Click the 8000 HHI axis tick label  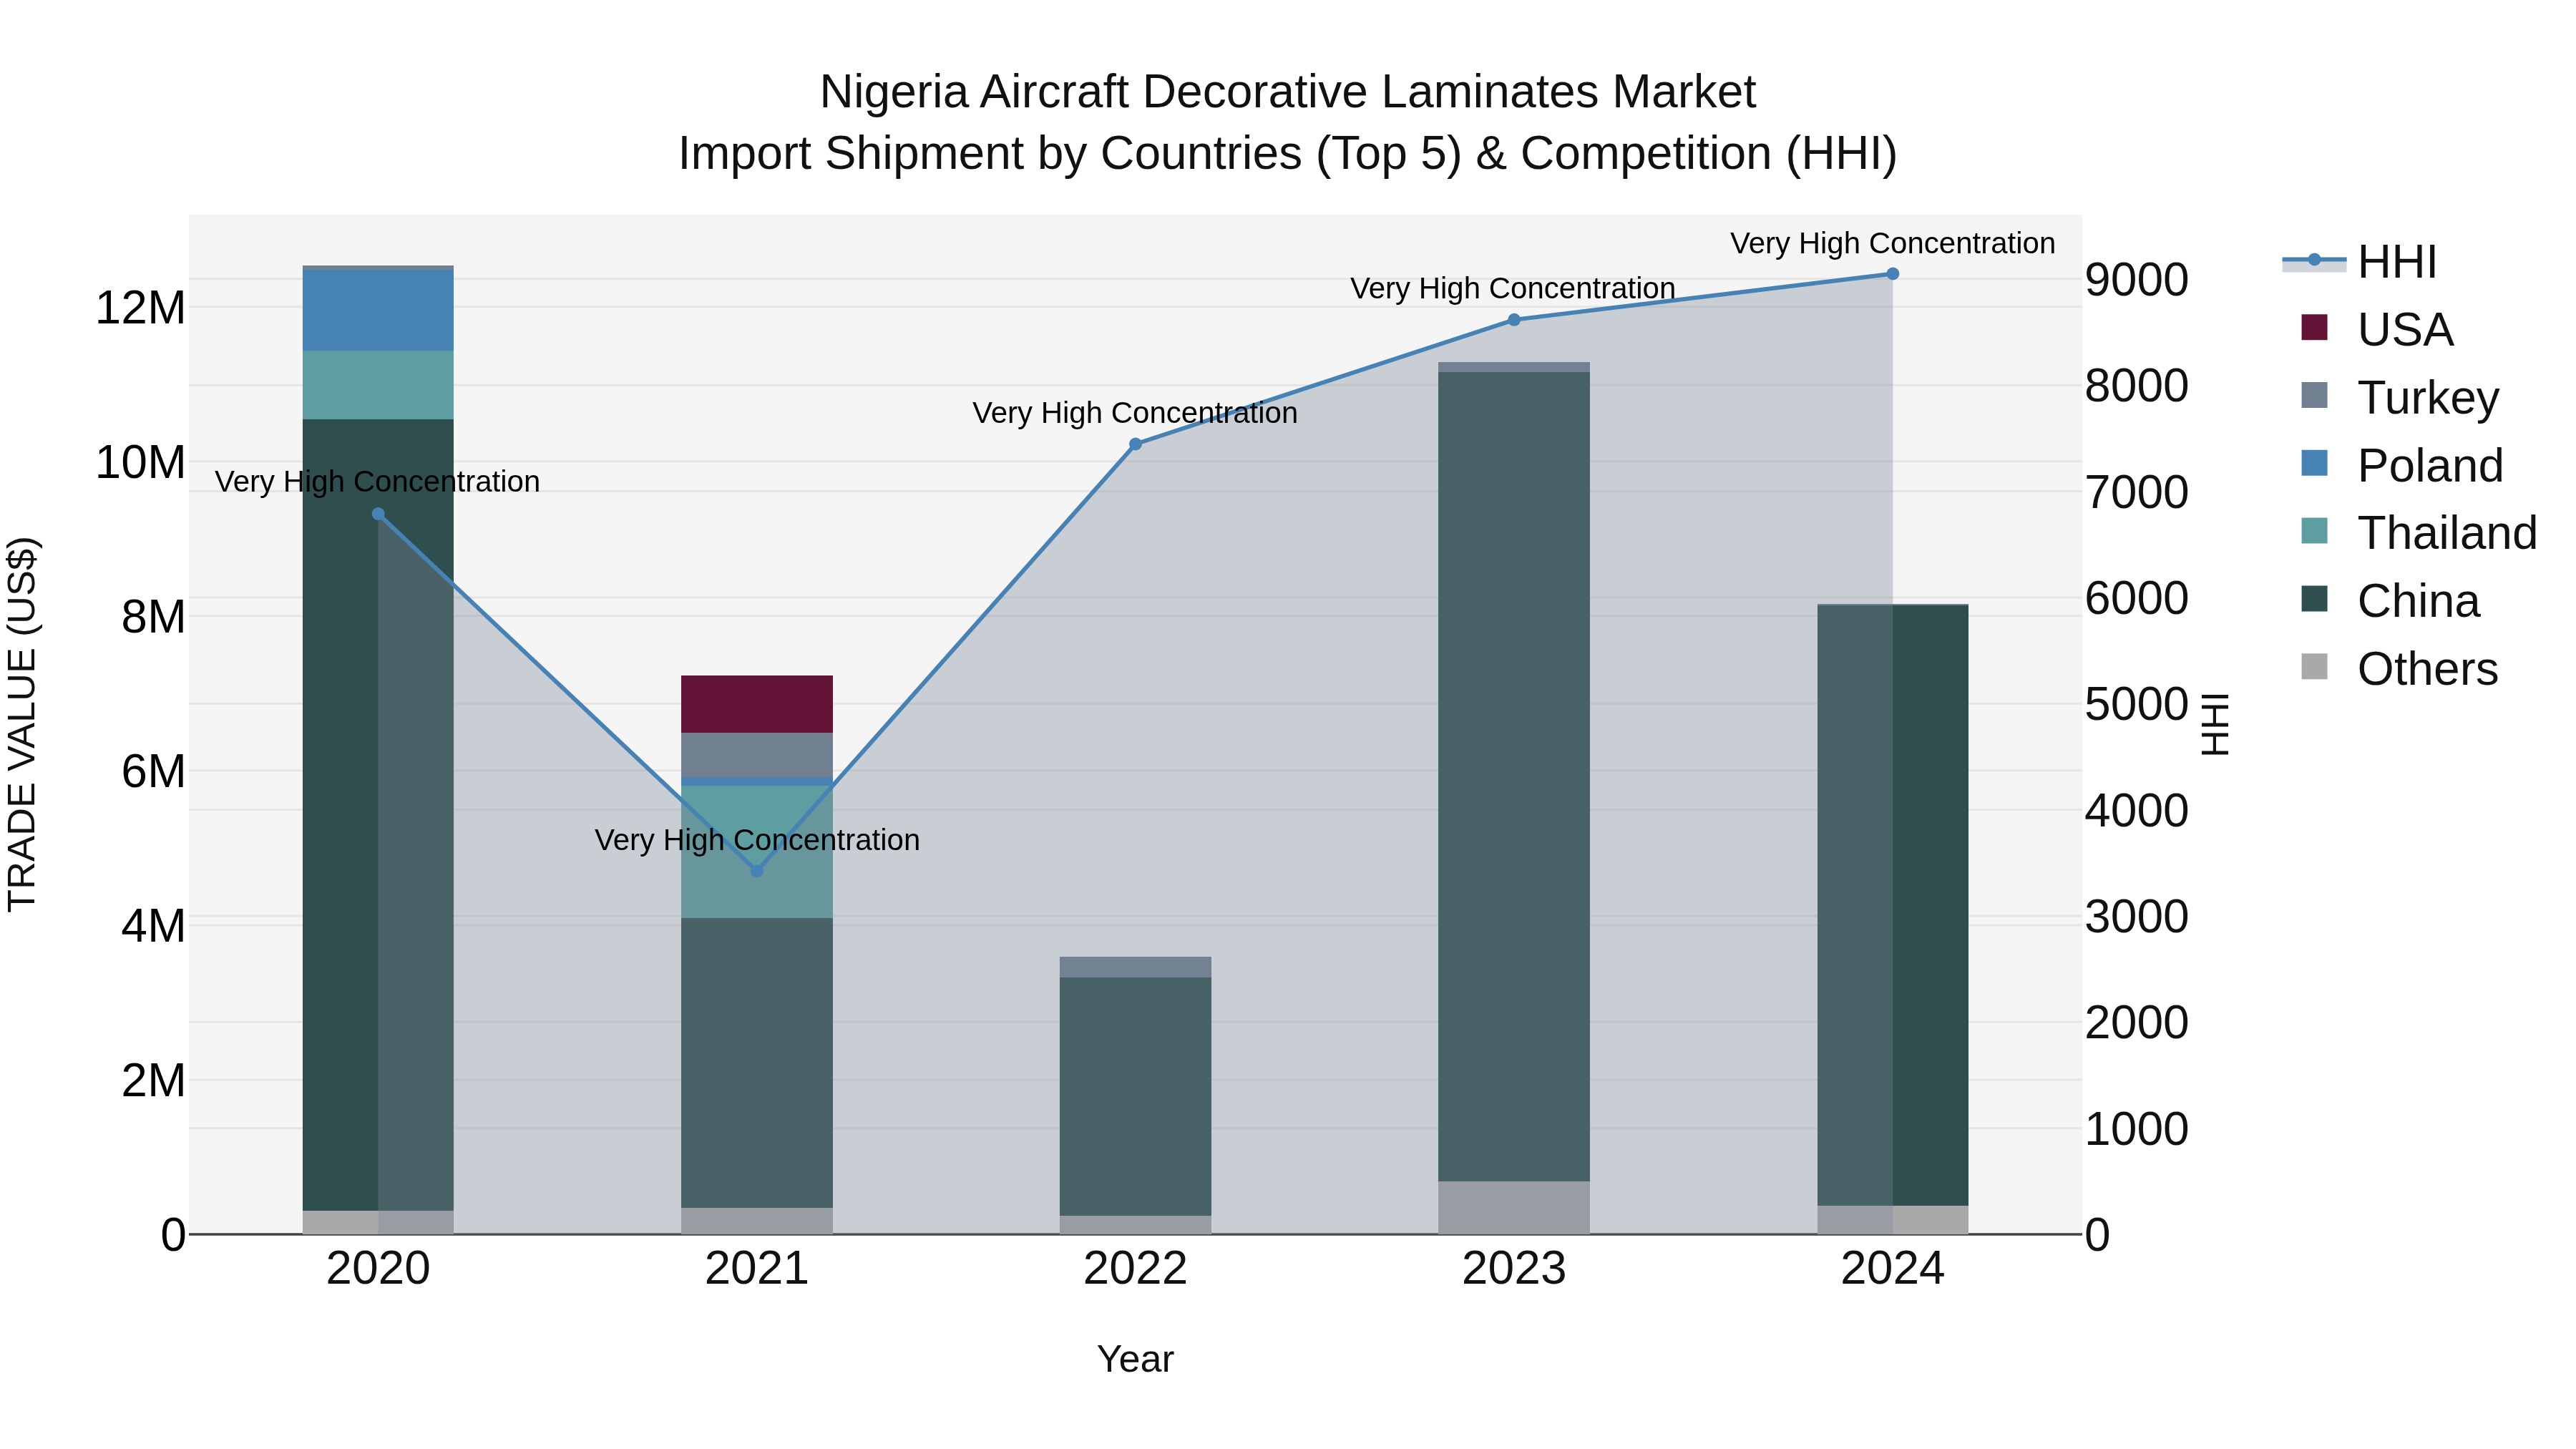pos(2137,386)
